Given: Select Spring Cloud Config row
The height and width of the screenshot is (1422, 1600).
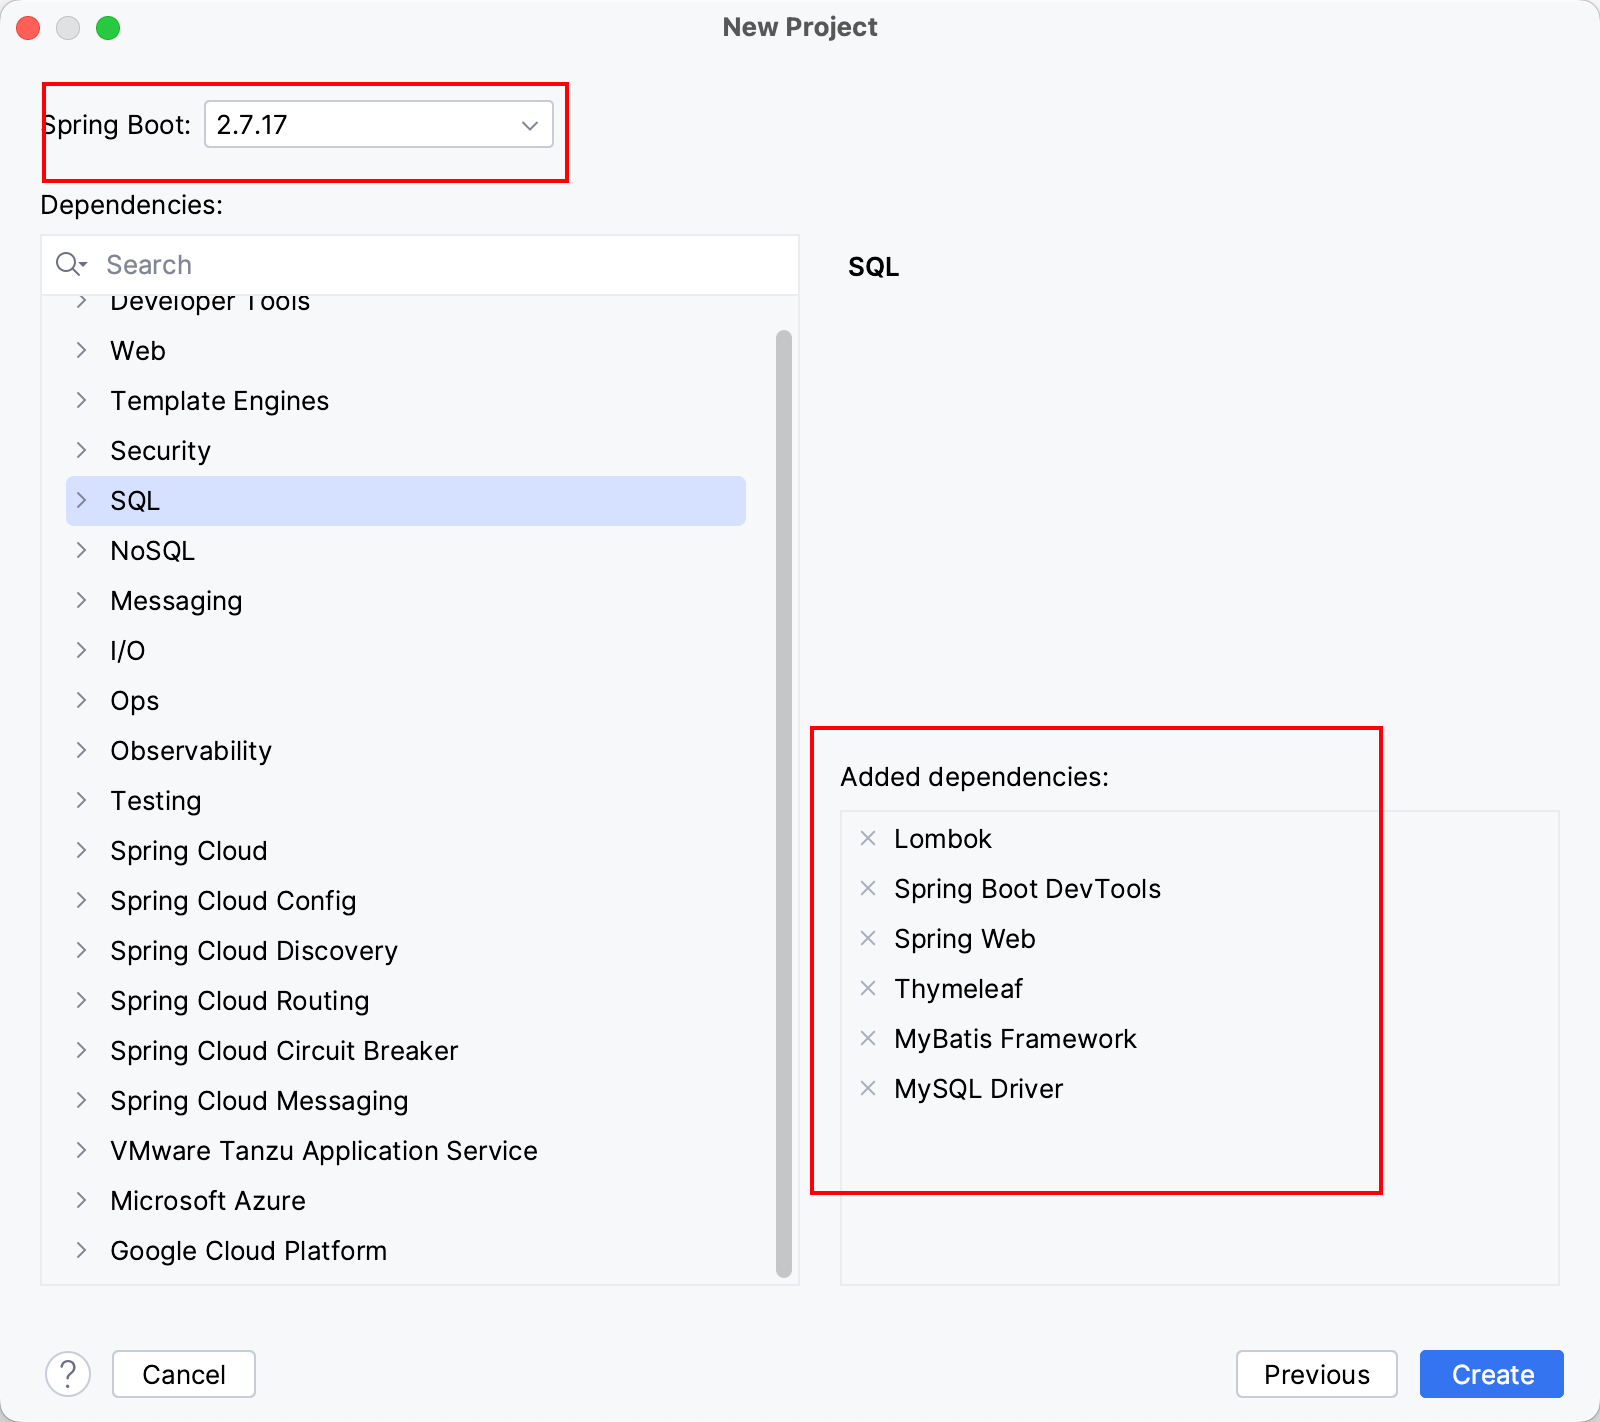Looking at the screenshot, I should coord(406,901).
